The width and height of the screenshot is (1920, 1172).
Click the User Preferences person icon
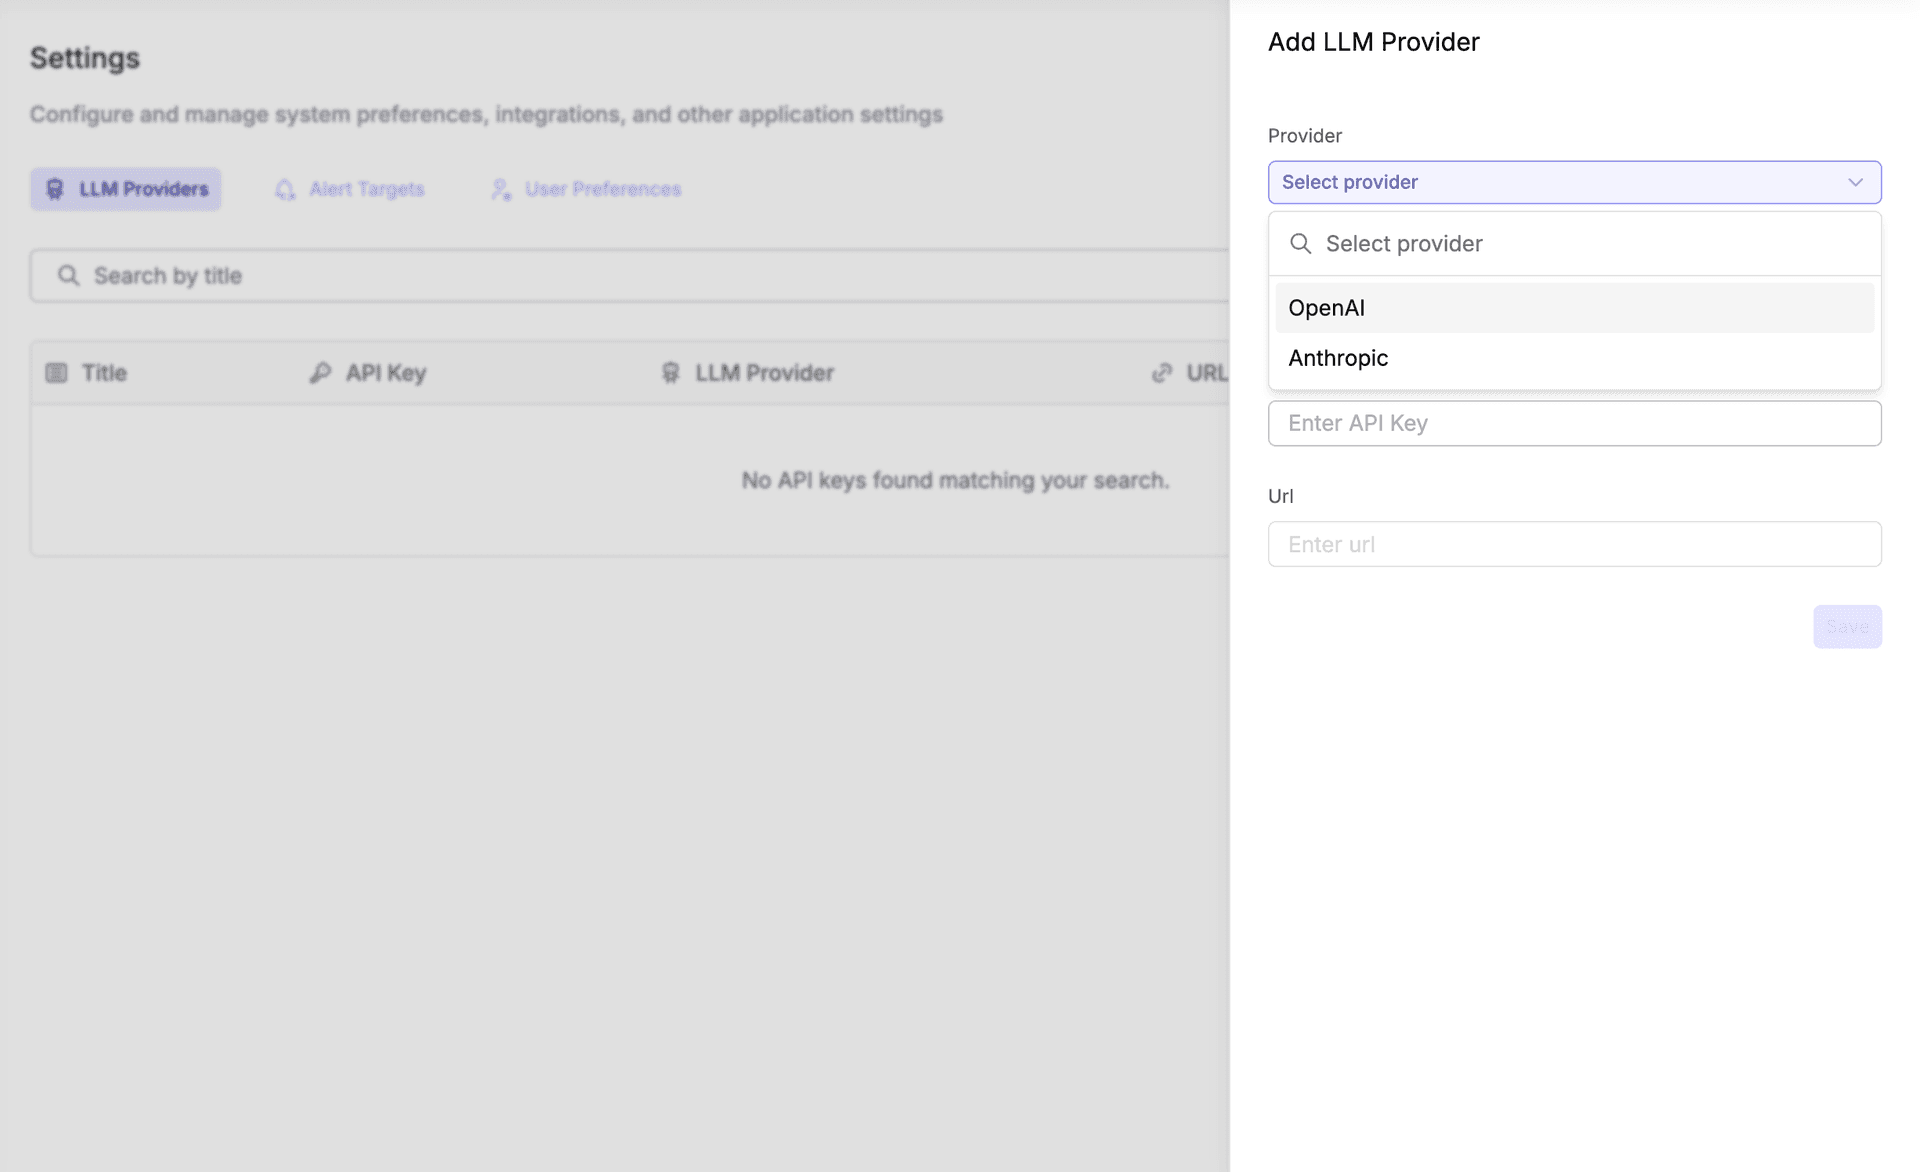click(501, 189)
